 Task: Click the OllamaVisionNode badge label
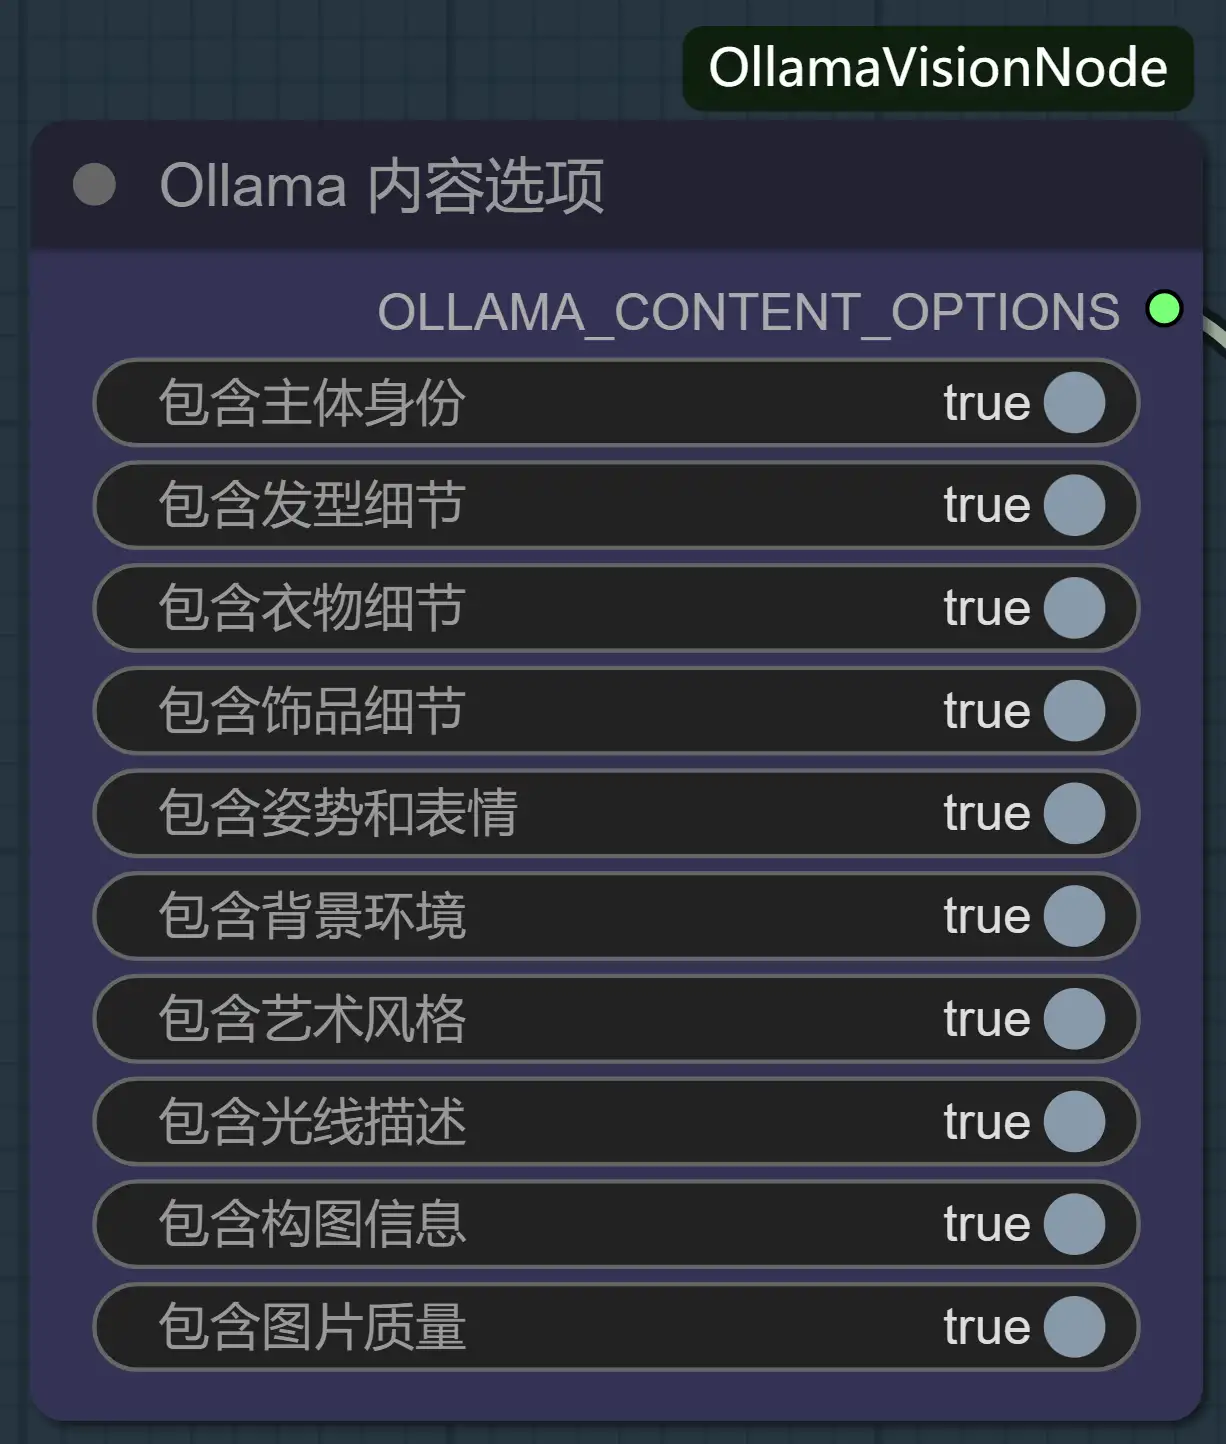point(938,68)
